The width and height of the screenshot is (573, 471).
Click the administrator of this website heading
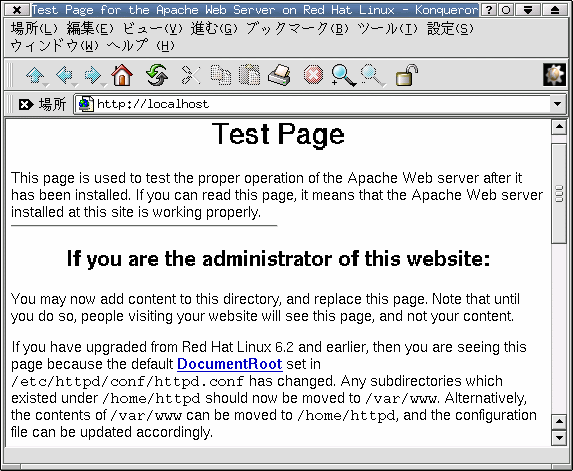[278, 259]
